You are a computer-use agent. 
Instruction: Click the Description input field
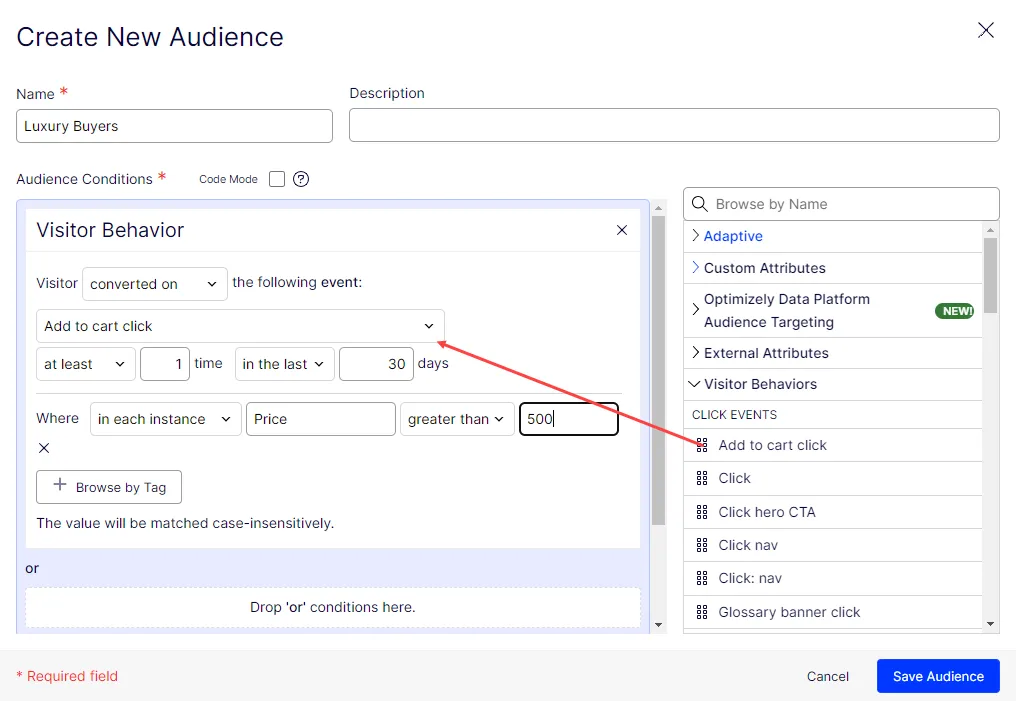point(674,125)
